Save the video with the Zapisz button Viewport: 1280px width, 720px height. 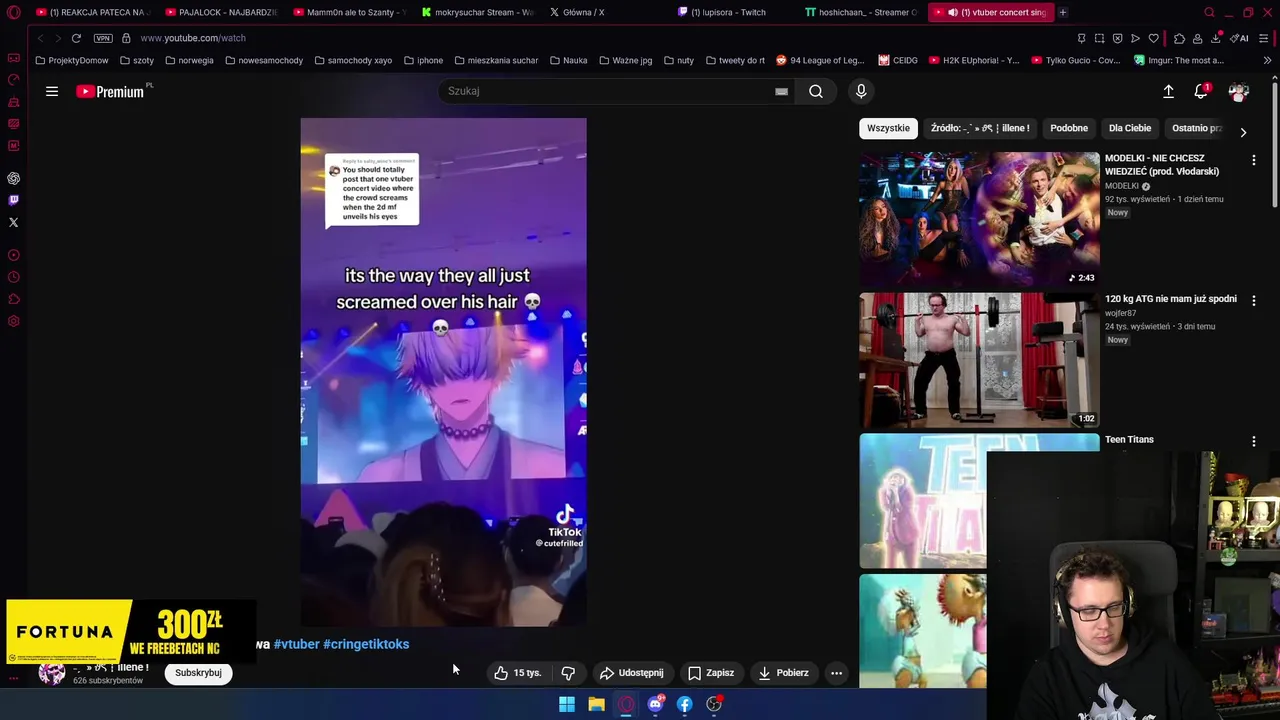pyautogui.click(x=711, y=673)
